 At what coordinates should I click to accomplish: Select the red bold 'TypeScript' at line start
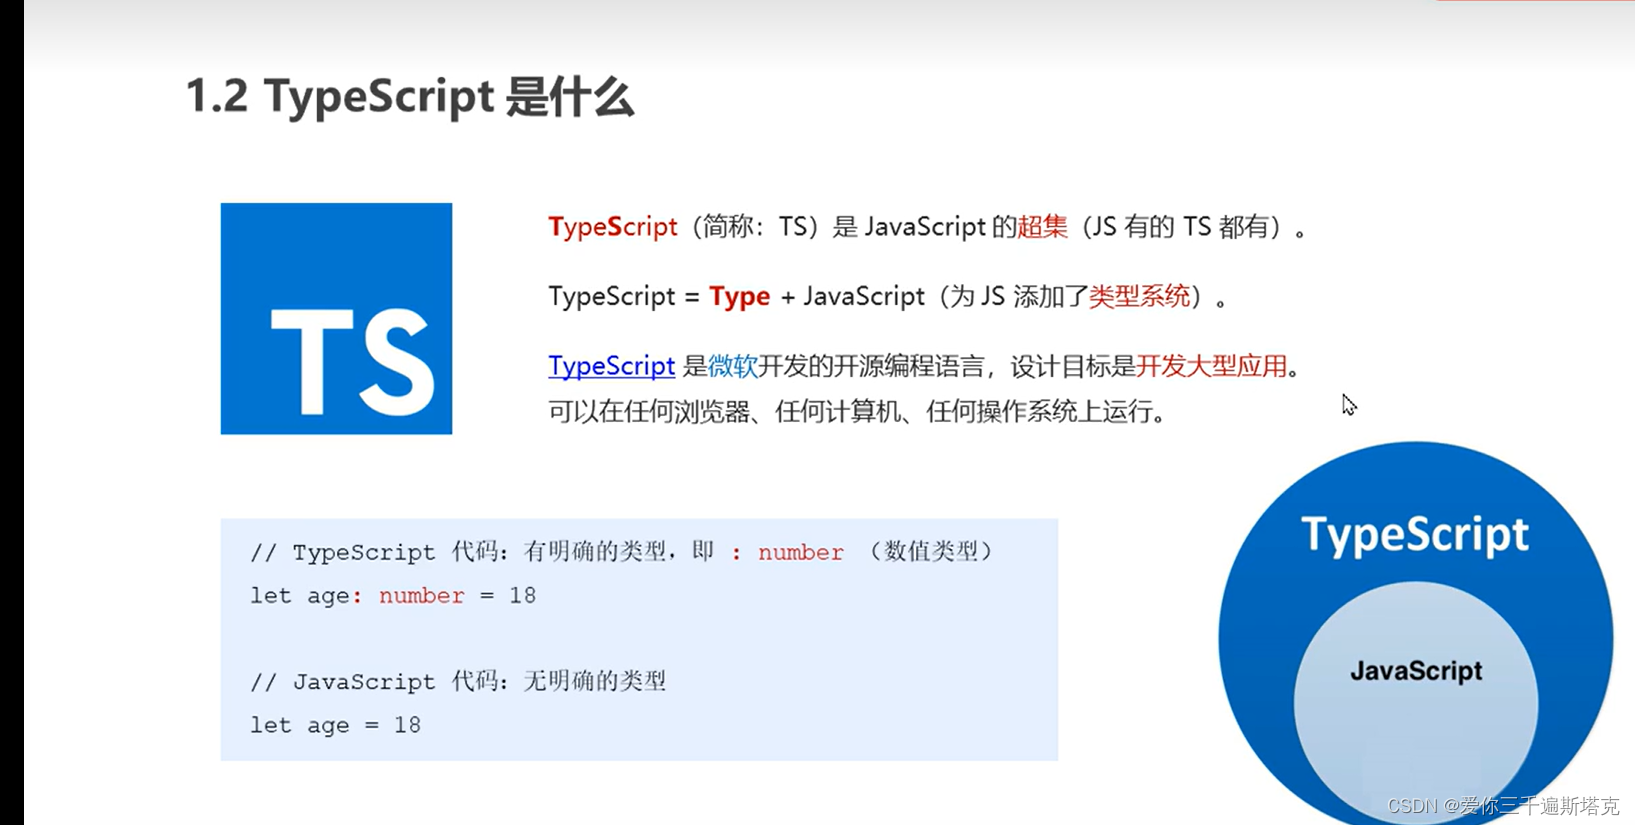coord(613,227)
